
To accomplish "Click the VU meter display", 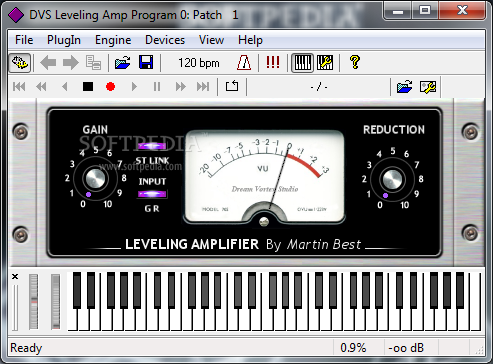I will (264, 177).
